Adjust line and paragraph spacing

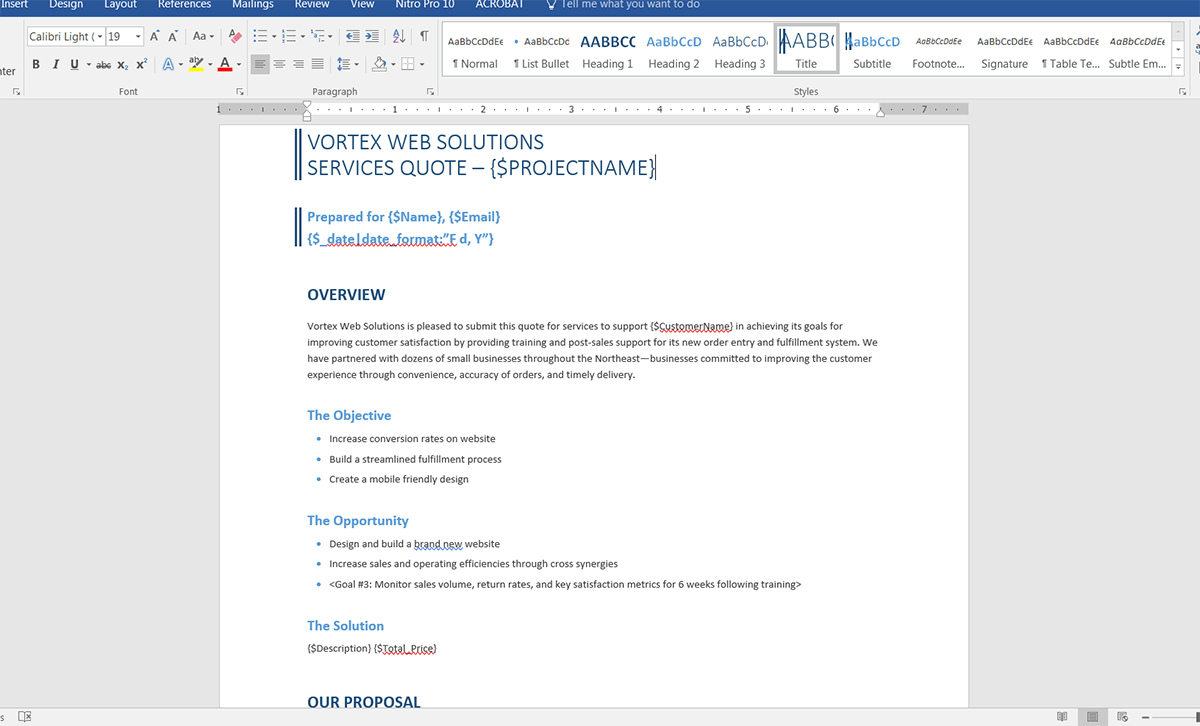[x=344, y=65]
